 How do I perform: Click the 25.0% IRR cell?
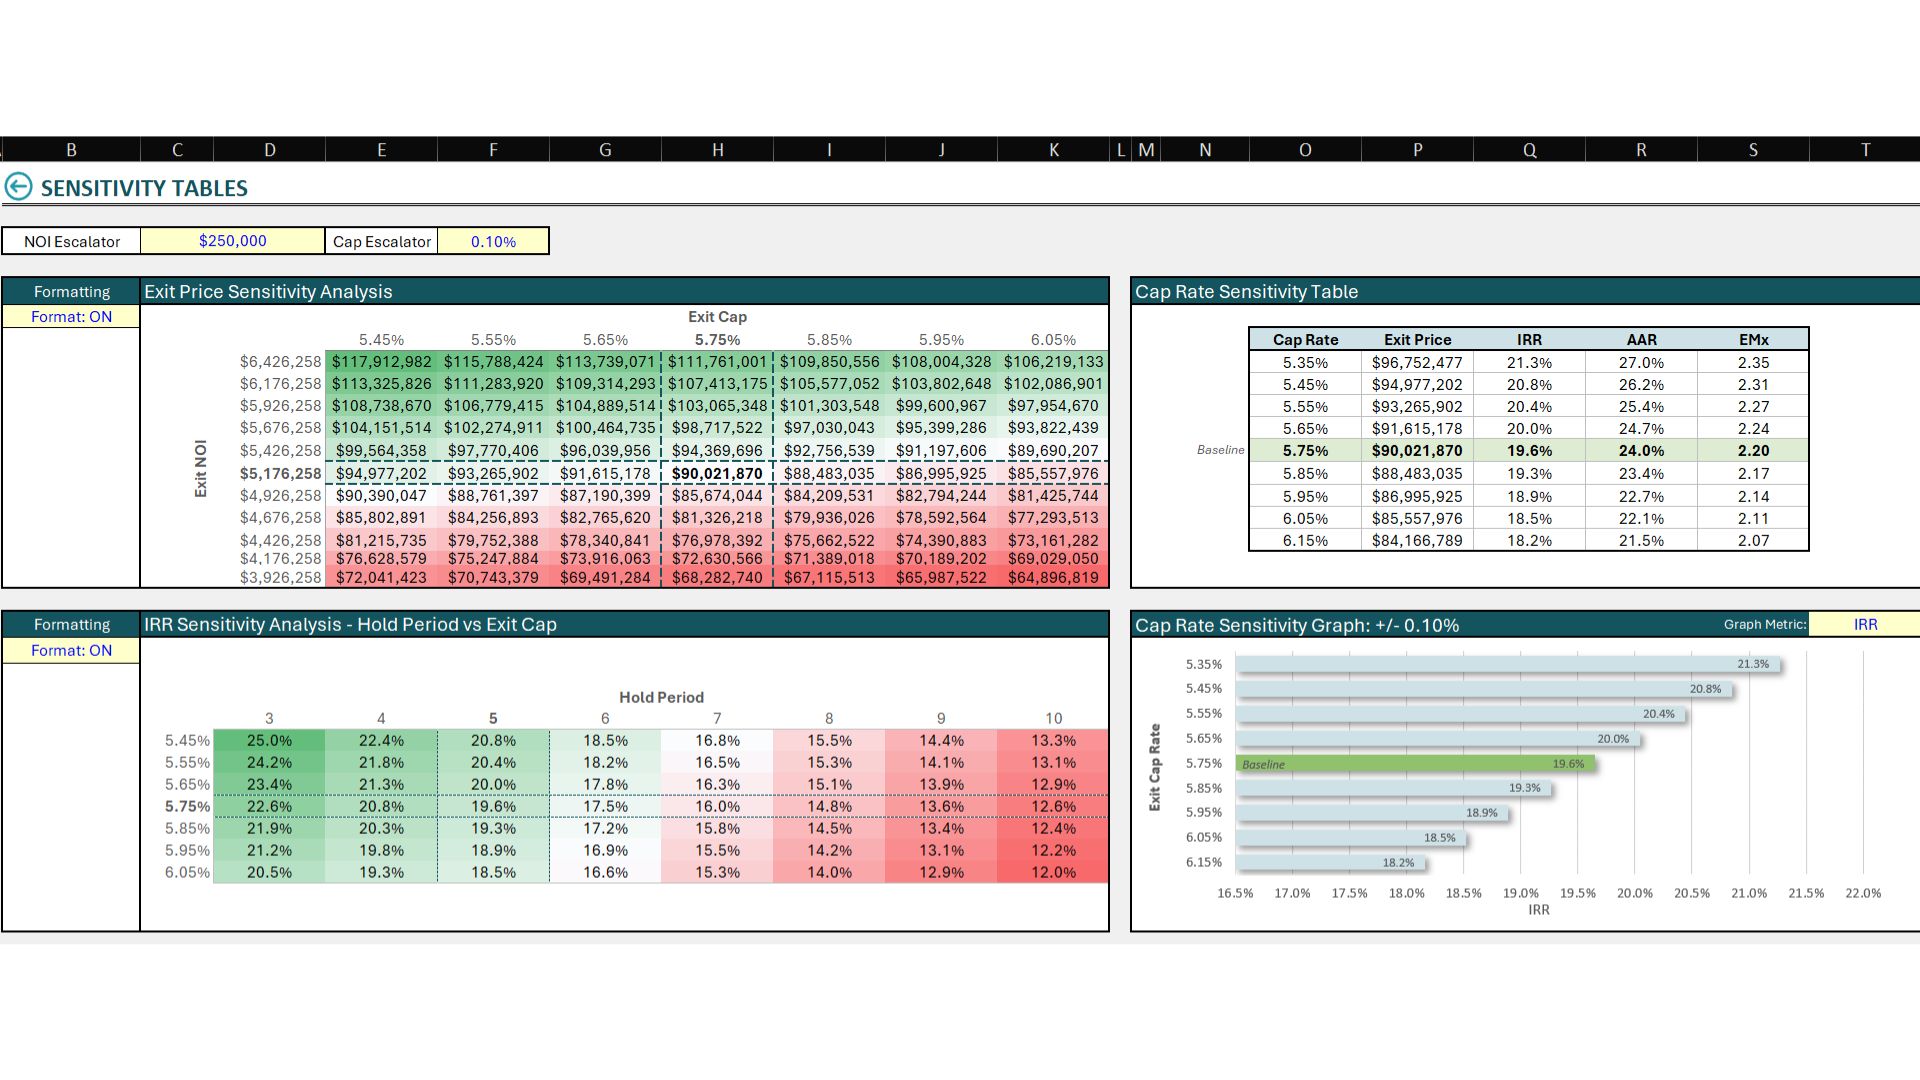269,741
